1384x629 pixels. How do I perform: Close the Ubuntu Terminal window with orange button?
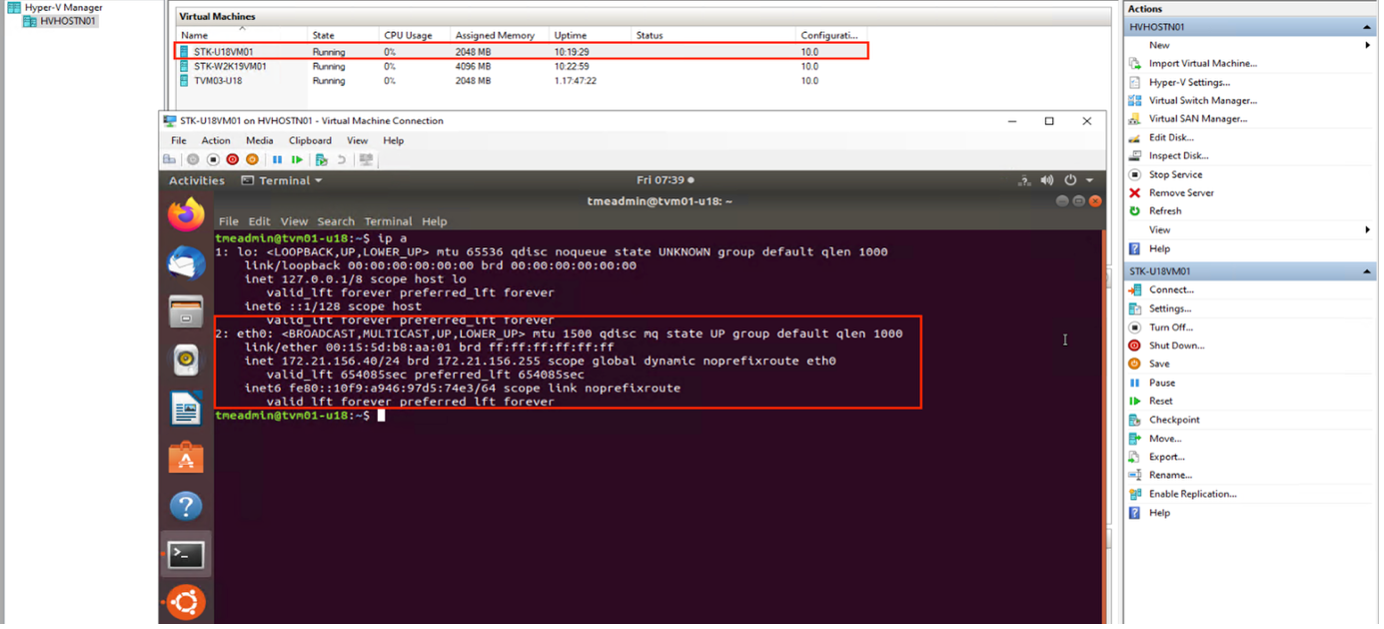[x=1095, y=201]
